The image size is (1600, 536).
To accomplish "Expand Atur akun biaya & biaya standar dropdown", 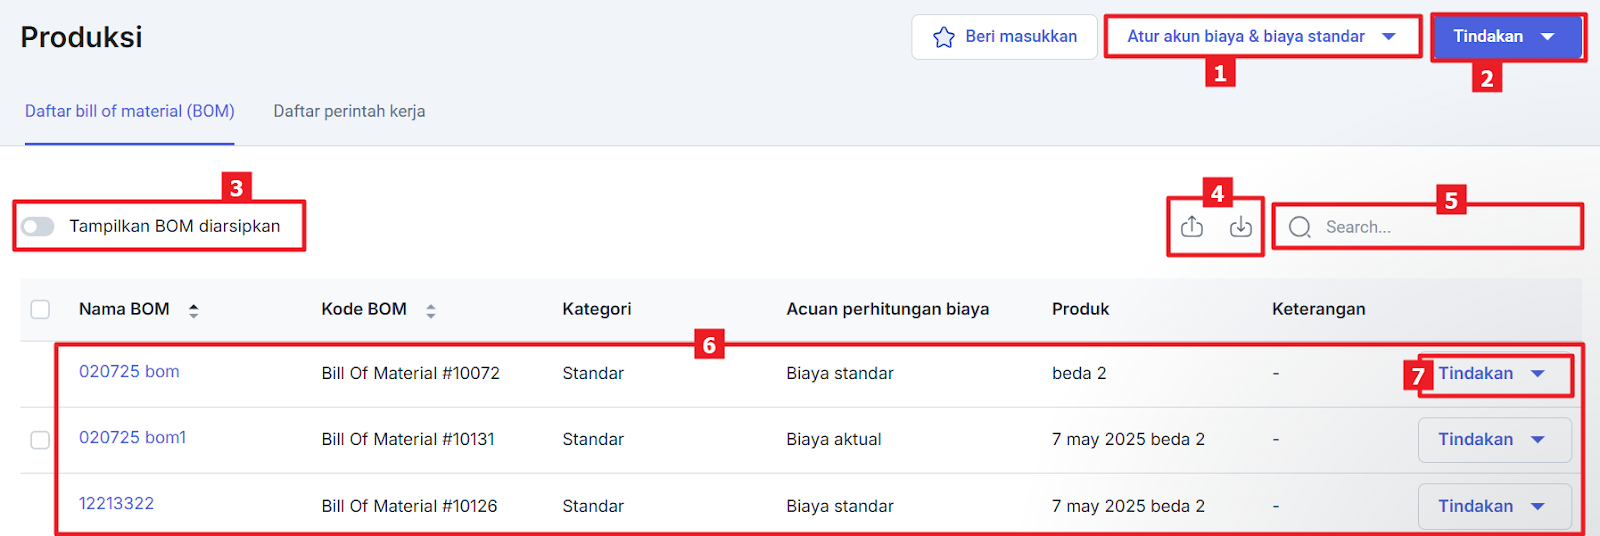I will [1262, 37].
